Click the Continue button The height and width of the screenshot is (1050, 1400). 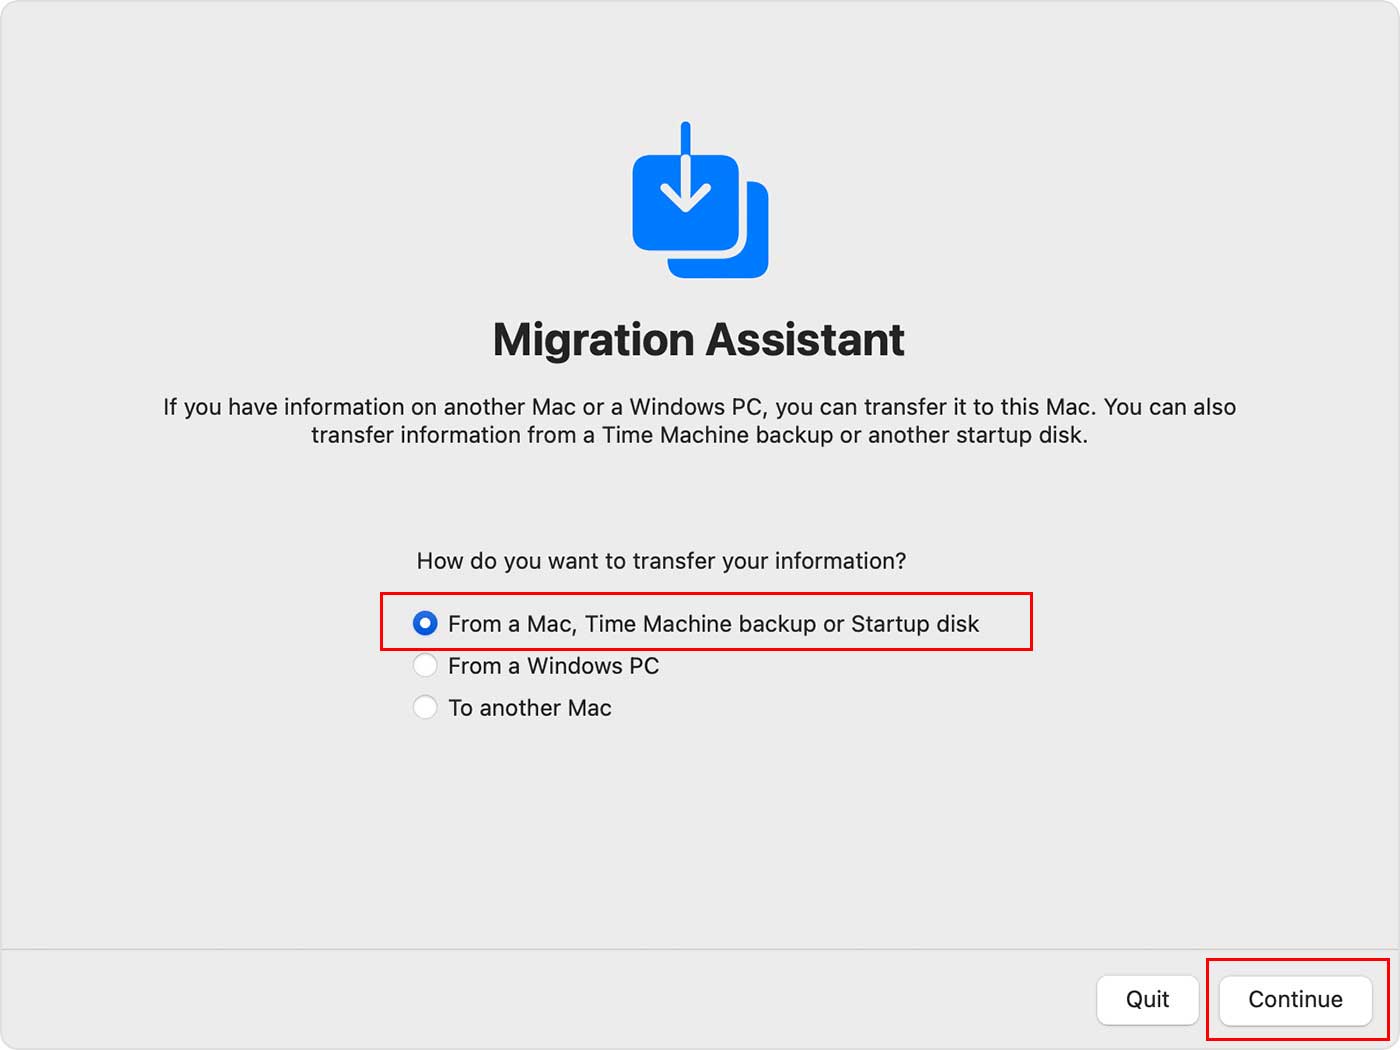point(1295,999)
